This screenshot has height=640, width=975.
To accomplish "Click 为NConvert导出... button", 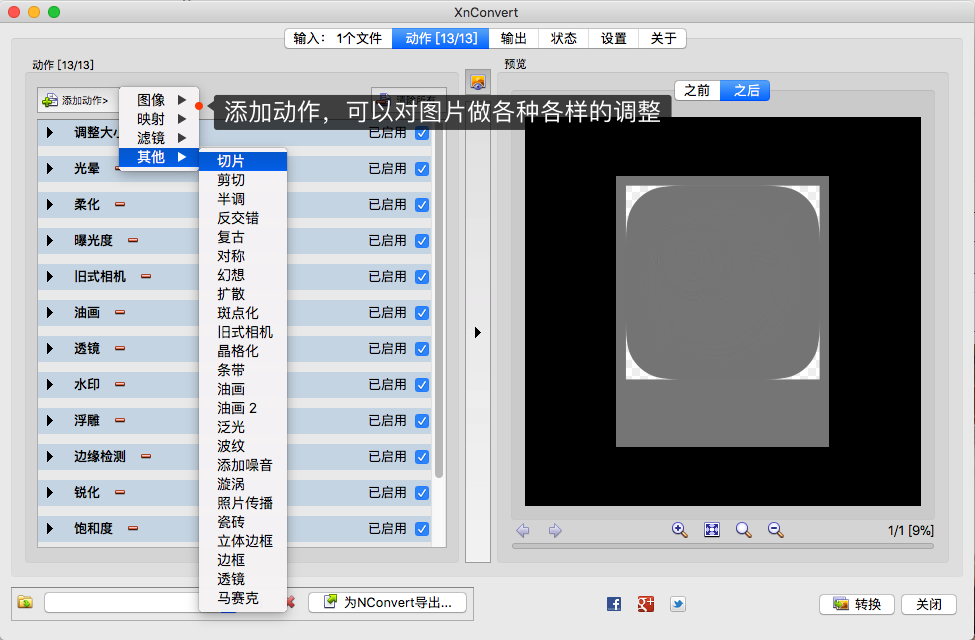I will pyautogui.click(x=388, y=602).
